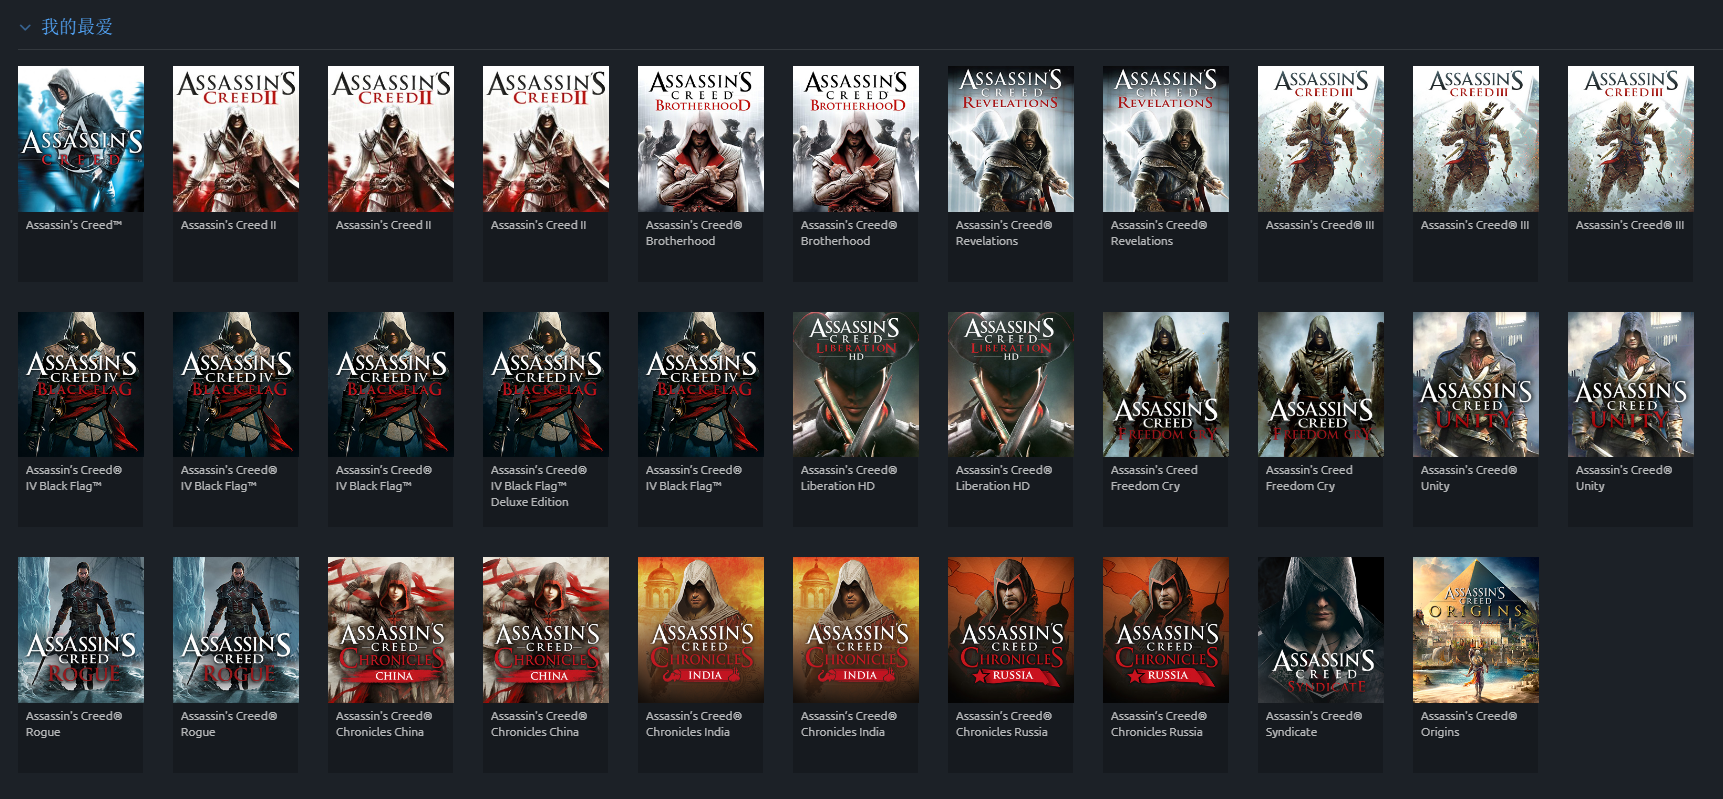Open the Assassin's Creed Syndicate cover art
Viewport: 1723px width, 799px height.
(x=1321, y=630)
